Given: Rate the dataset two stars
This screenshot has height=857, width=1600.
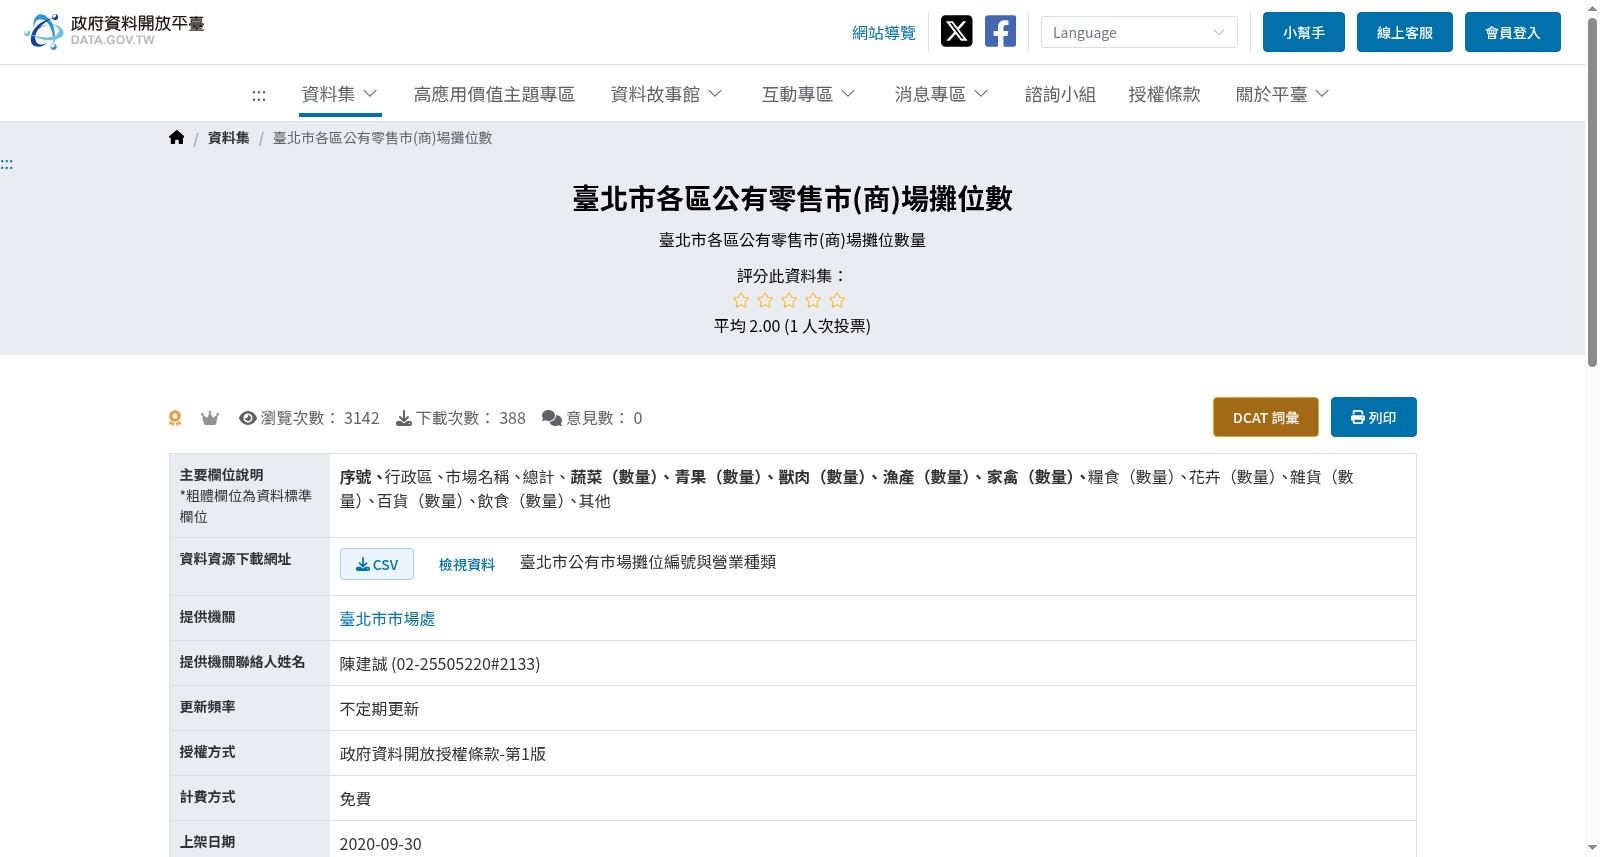Looking at the screenshot, I should pyautogui.click(x=765, y=300).
